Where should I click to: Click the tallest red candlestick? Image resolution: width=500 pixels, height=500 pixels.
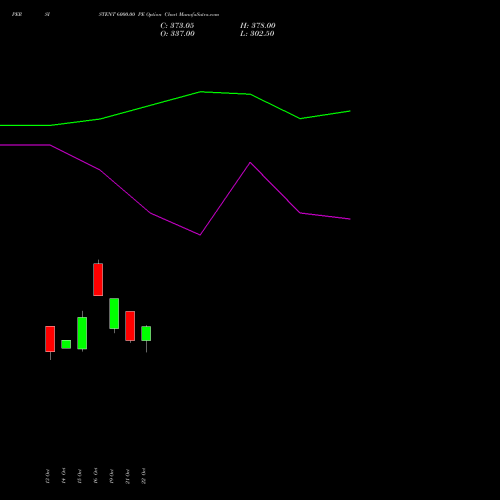pos(98,279)
